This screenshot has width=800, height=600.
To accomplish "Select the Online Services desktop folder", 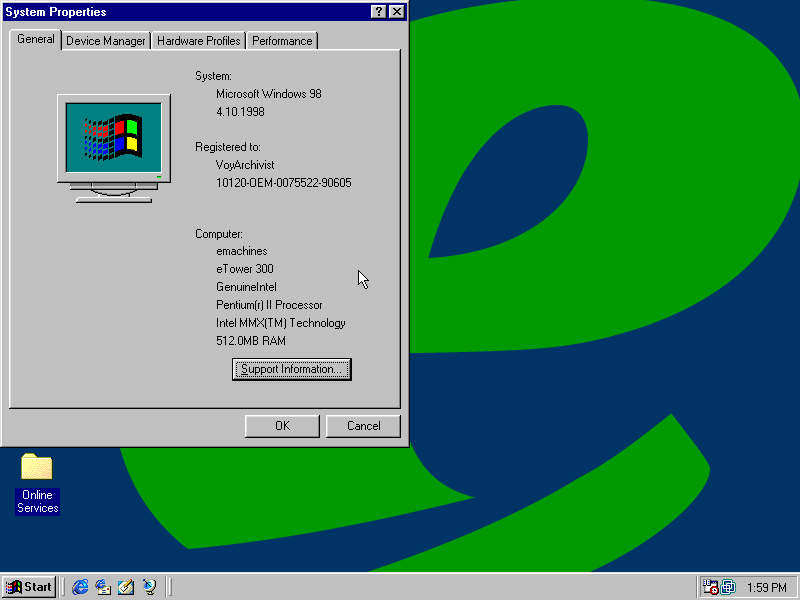I will pos(37,482).
